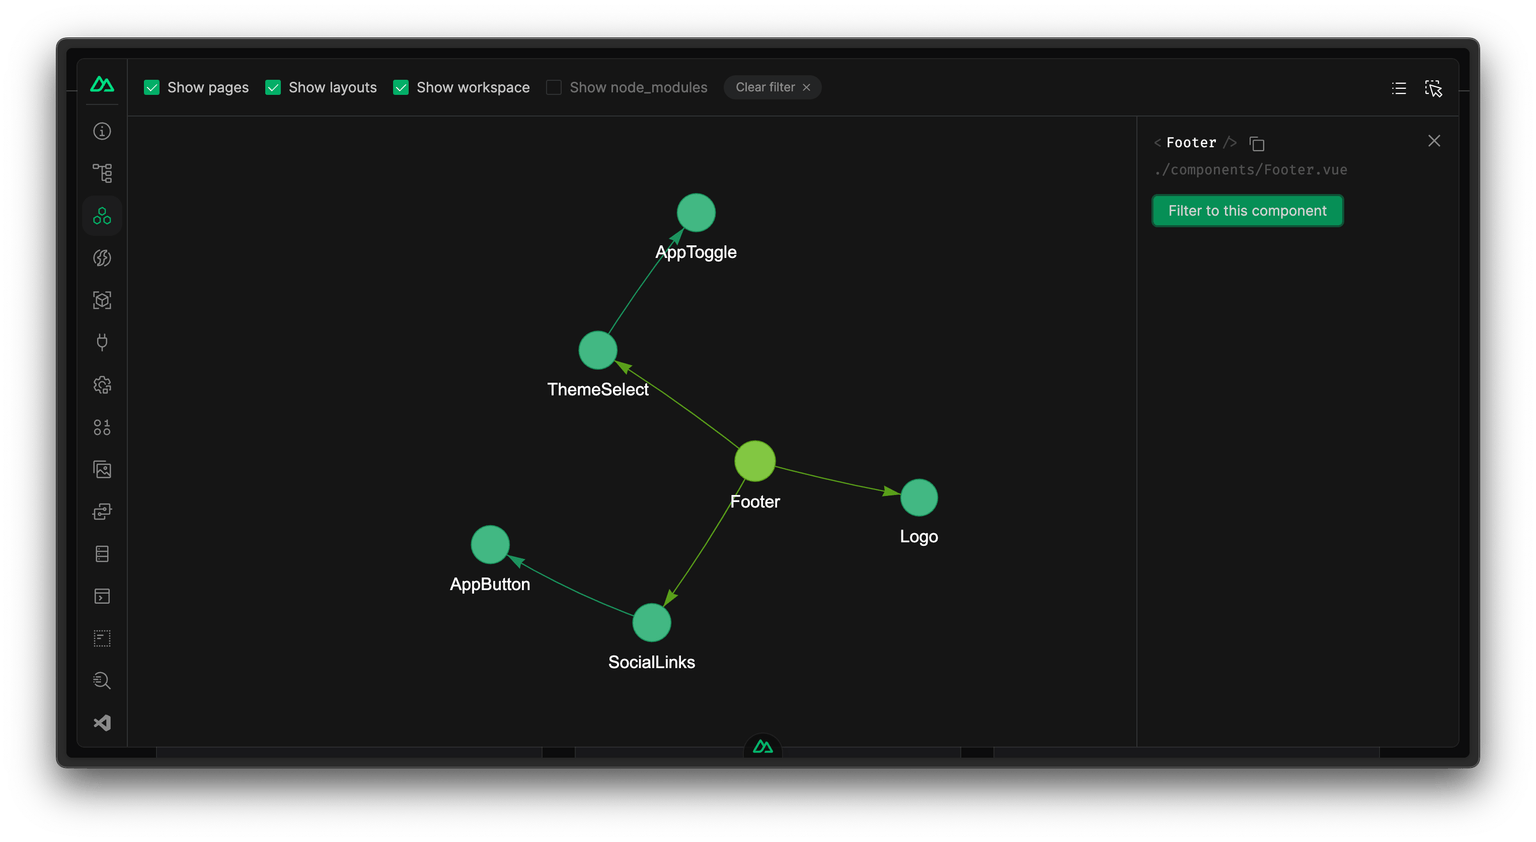Activate the component inspector tool
Viewport: 1536px width, 842px height.
pos(1433,88)
